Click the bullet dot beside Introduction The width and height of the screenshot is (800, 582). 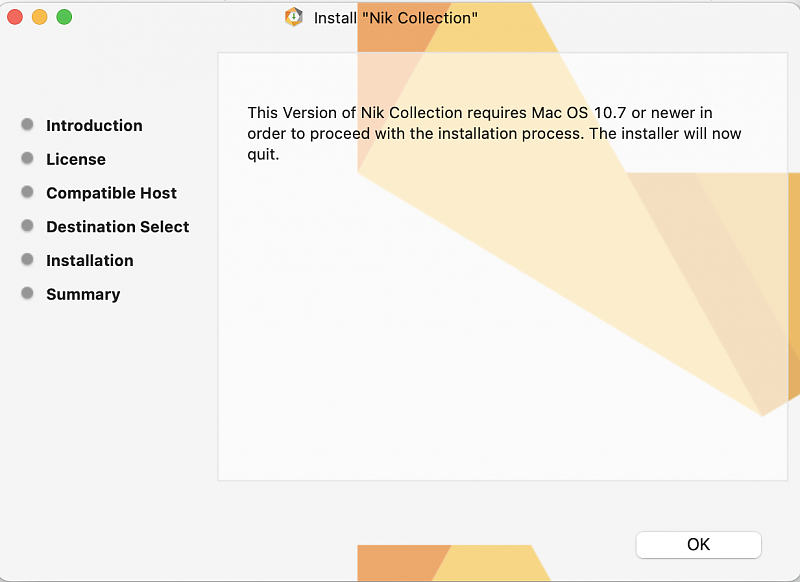[27, 125]
